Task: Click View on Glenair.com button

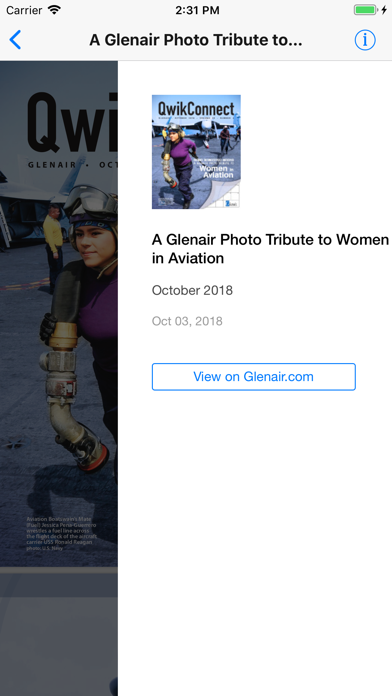Action: [253, 377]
